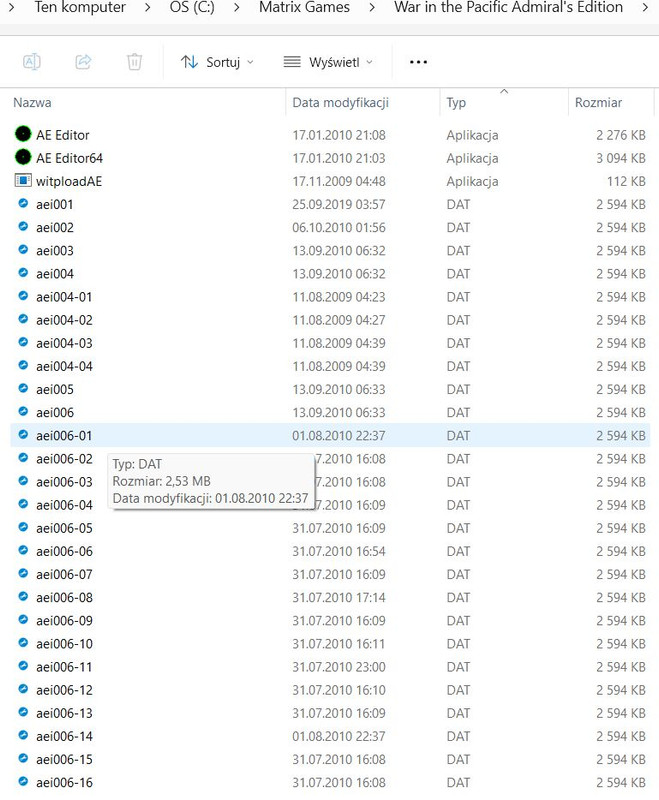Select the aei006-04 file icon
The width and height of the screenshot is (659, 800).
point(23,504)
